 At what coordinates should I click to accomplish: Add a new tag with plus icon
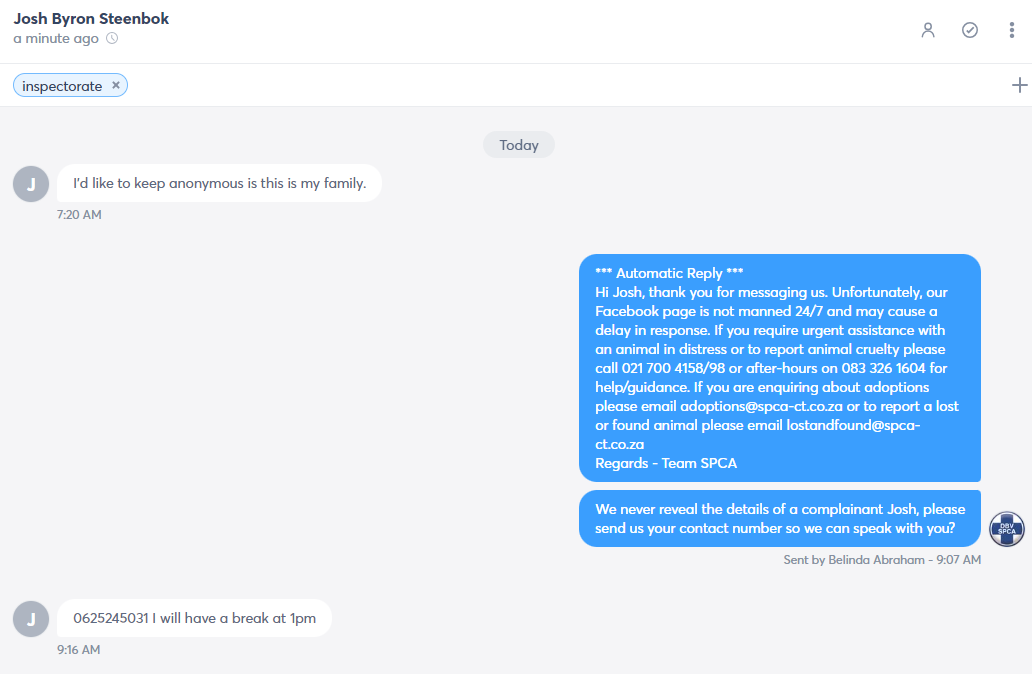pos(1019,85)
